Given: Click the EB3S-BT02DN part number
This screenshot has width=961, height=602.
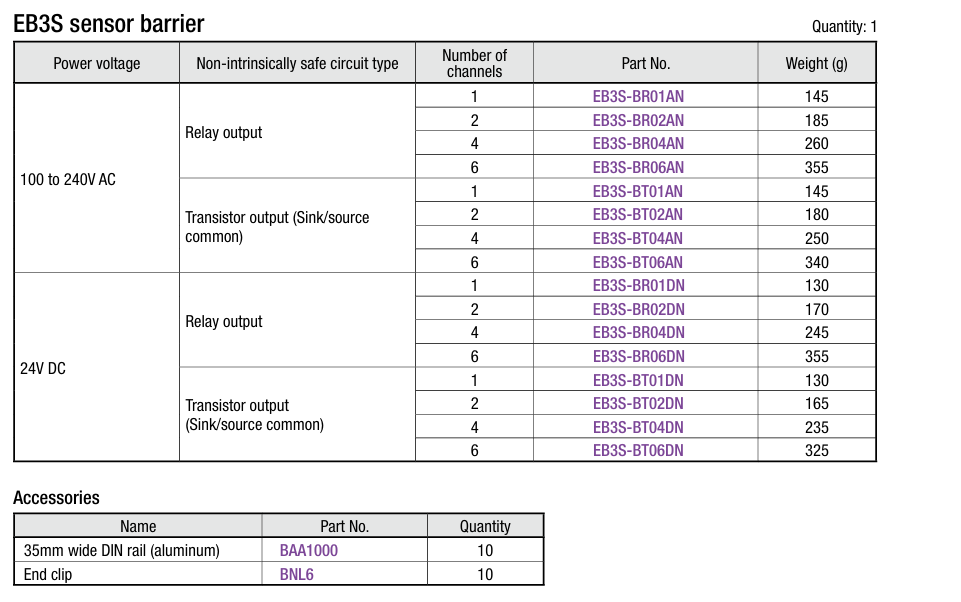Looking at the screenshot, I should click(638, 403).
